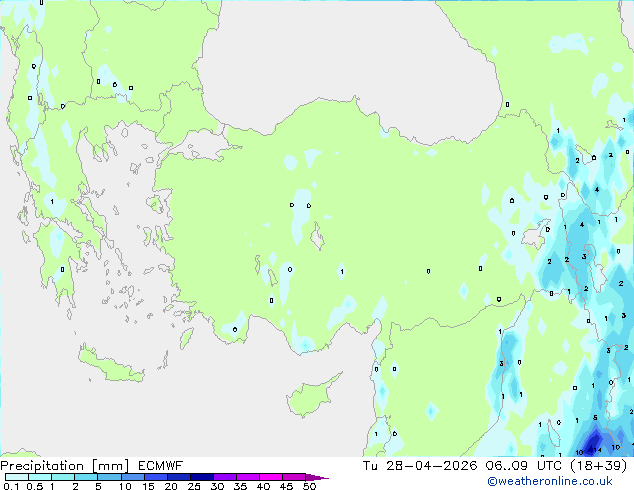The height and width of the screenshot is (490, 634).
Task: Click the date 'Tu 28-04-2026' text
Action: [420, 466]
